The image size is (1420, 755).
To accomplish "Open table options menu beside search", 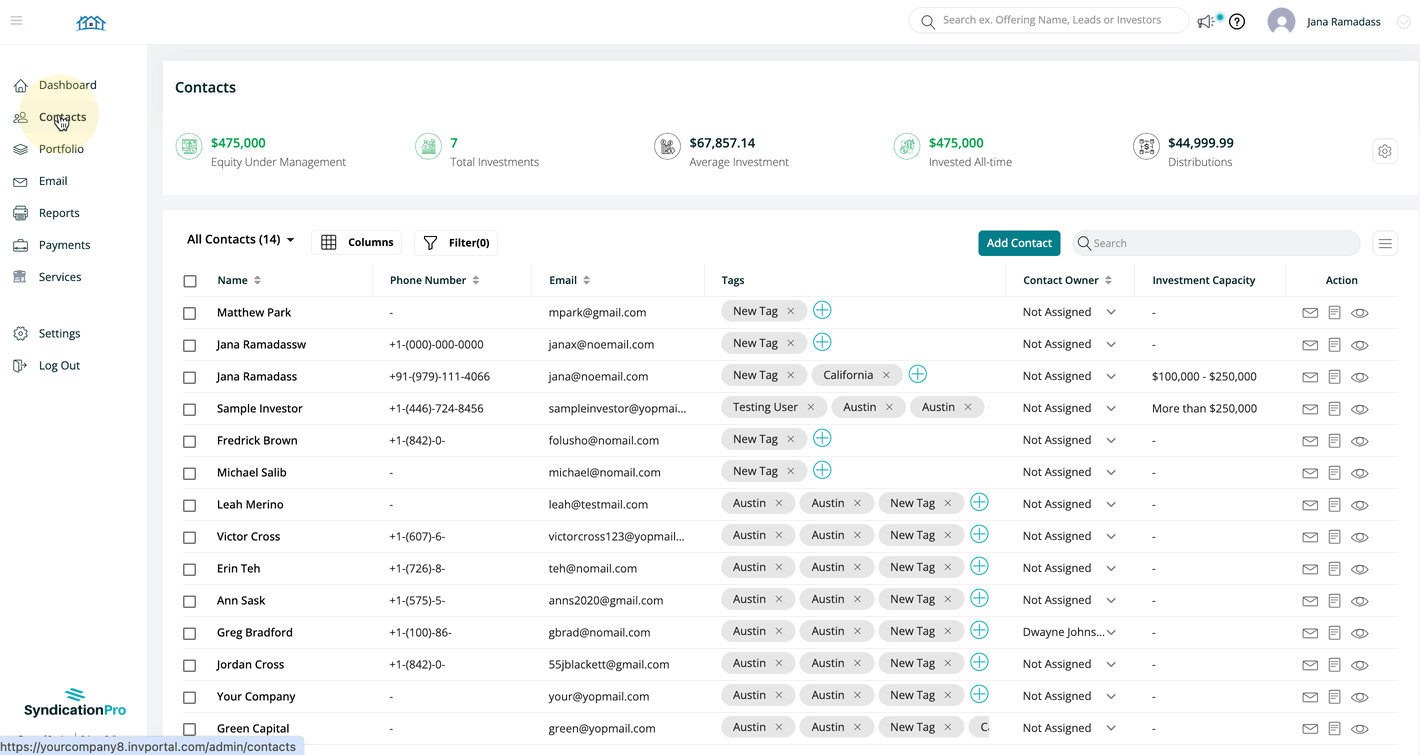I will (x=1385, y=243).
